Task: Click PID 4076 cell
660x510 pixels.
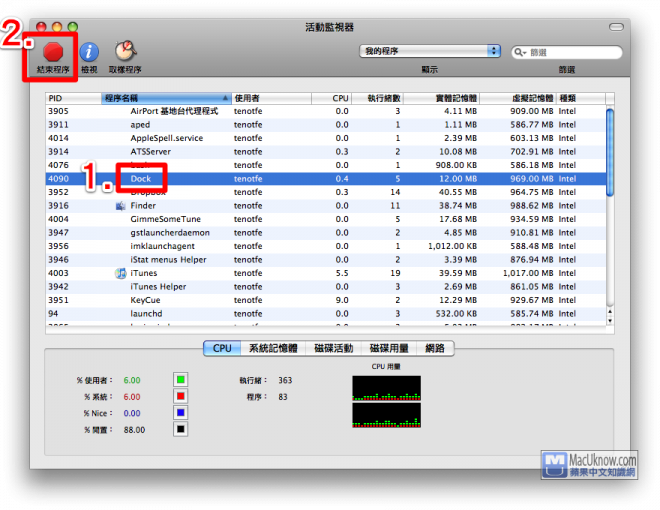Action: [x=58, y=165]
